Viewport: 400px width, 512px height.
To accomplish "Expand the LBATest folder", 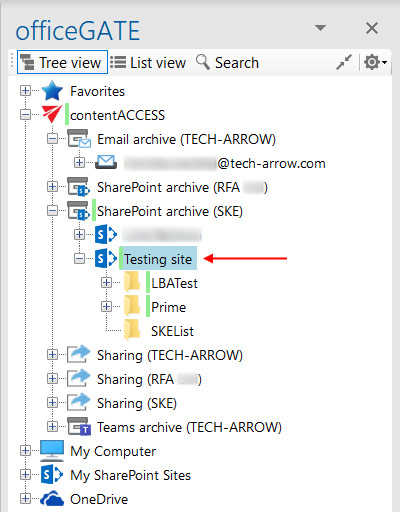I will [x=106, y=283].
